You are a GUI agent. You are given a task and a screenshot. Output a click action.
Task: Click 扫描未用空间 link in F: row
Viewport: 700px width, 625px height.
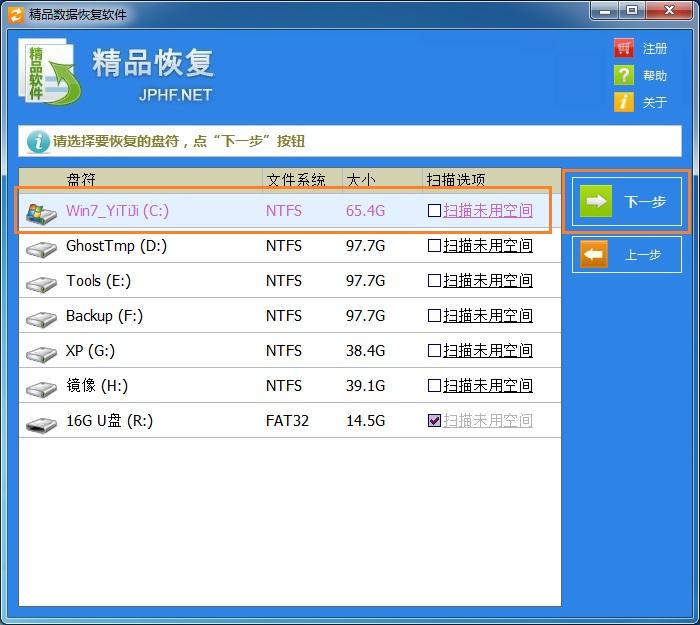coord(488,316)
